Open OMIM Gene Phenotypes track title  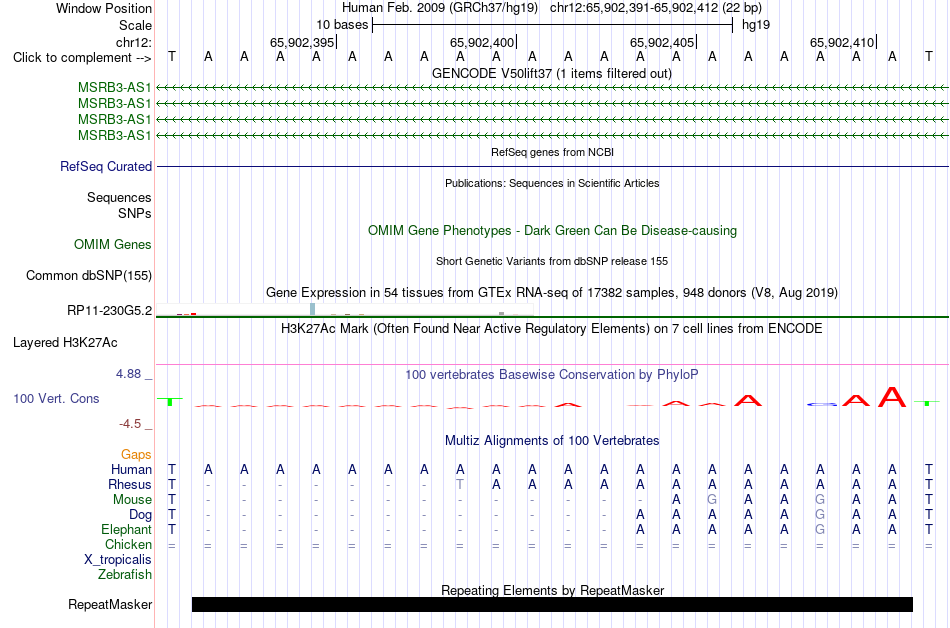pyautogui.click(x=552, y=230)
